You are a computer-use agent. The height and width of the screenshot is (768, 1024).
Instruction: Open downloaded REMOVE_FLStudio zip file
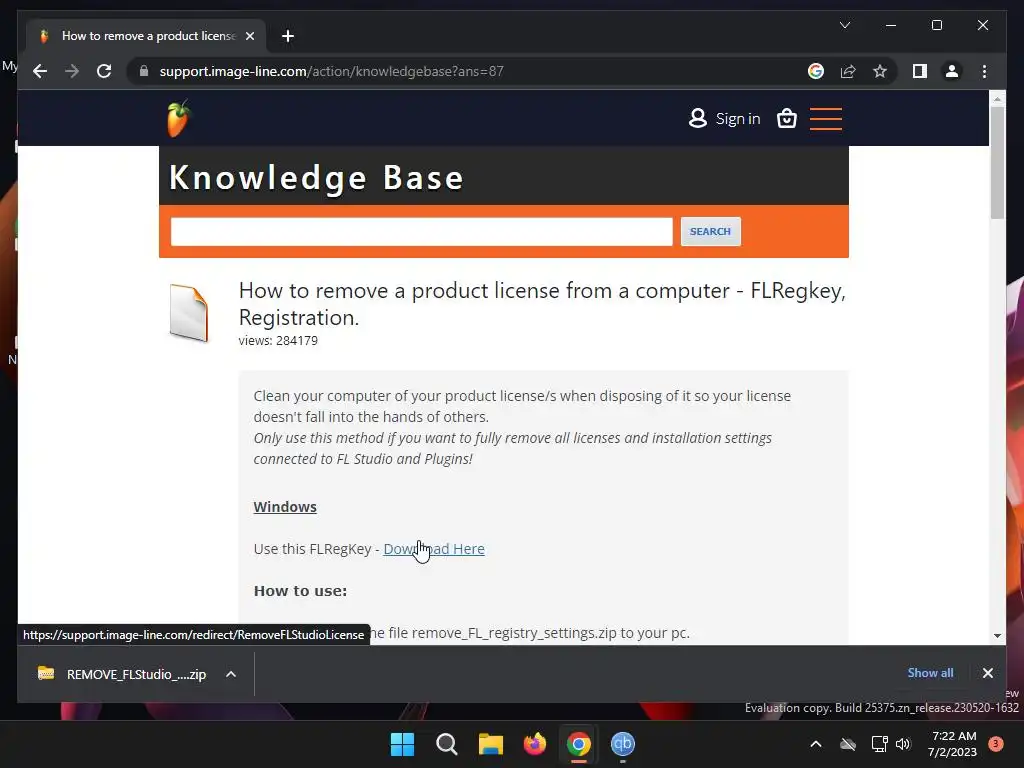coord(121,674)
